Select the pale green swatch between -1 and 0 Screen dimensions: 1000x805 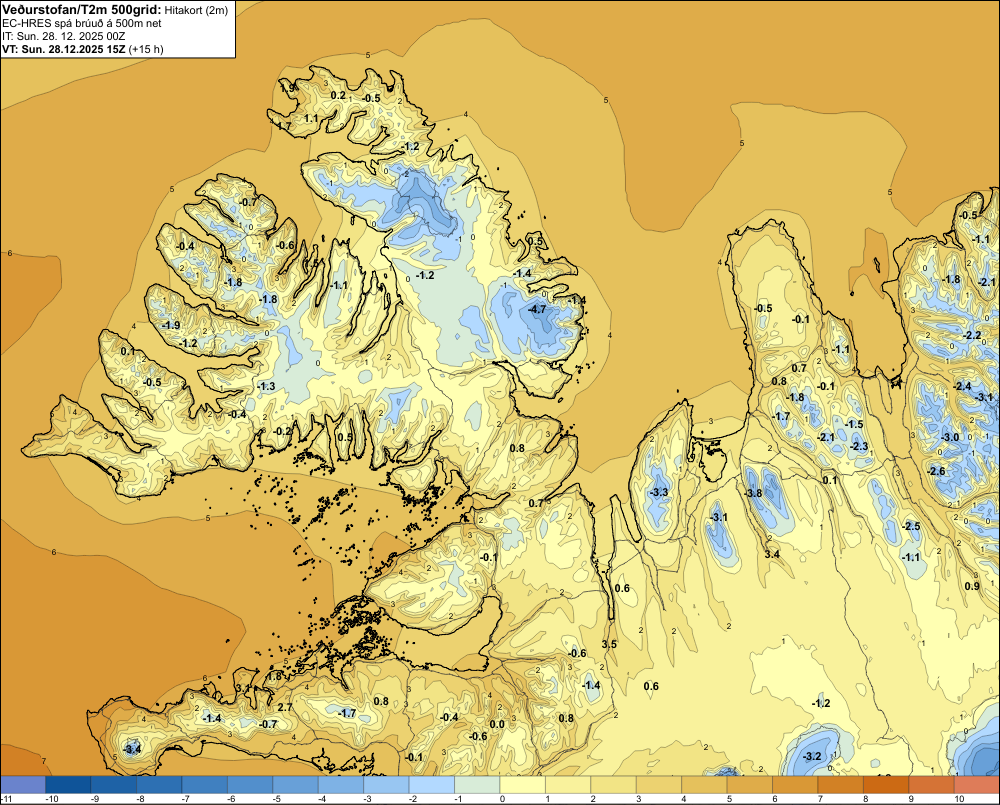(x=478, y=784)
